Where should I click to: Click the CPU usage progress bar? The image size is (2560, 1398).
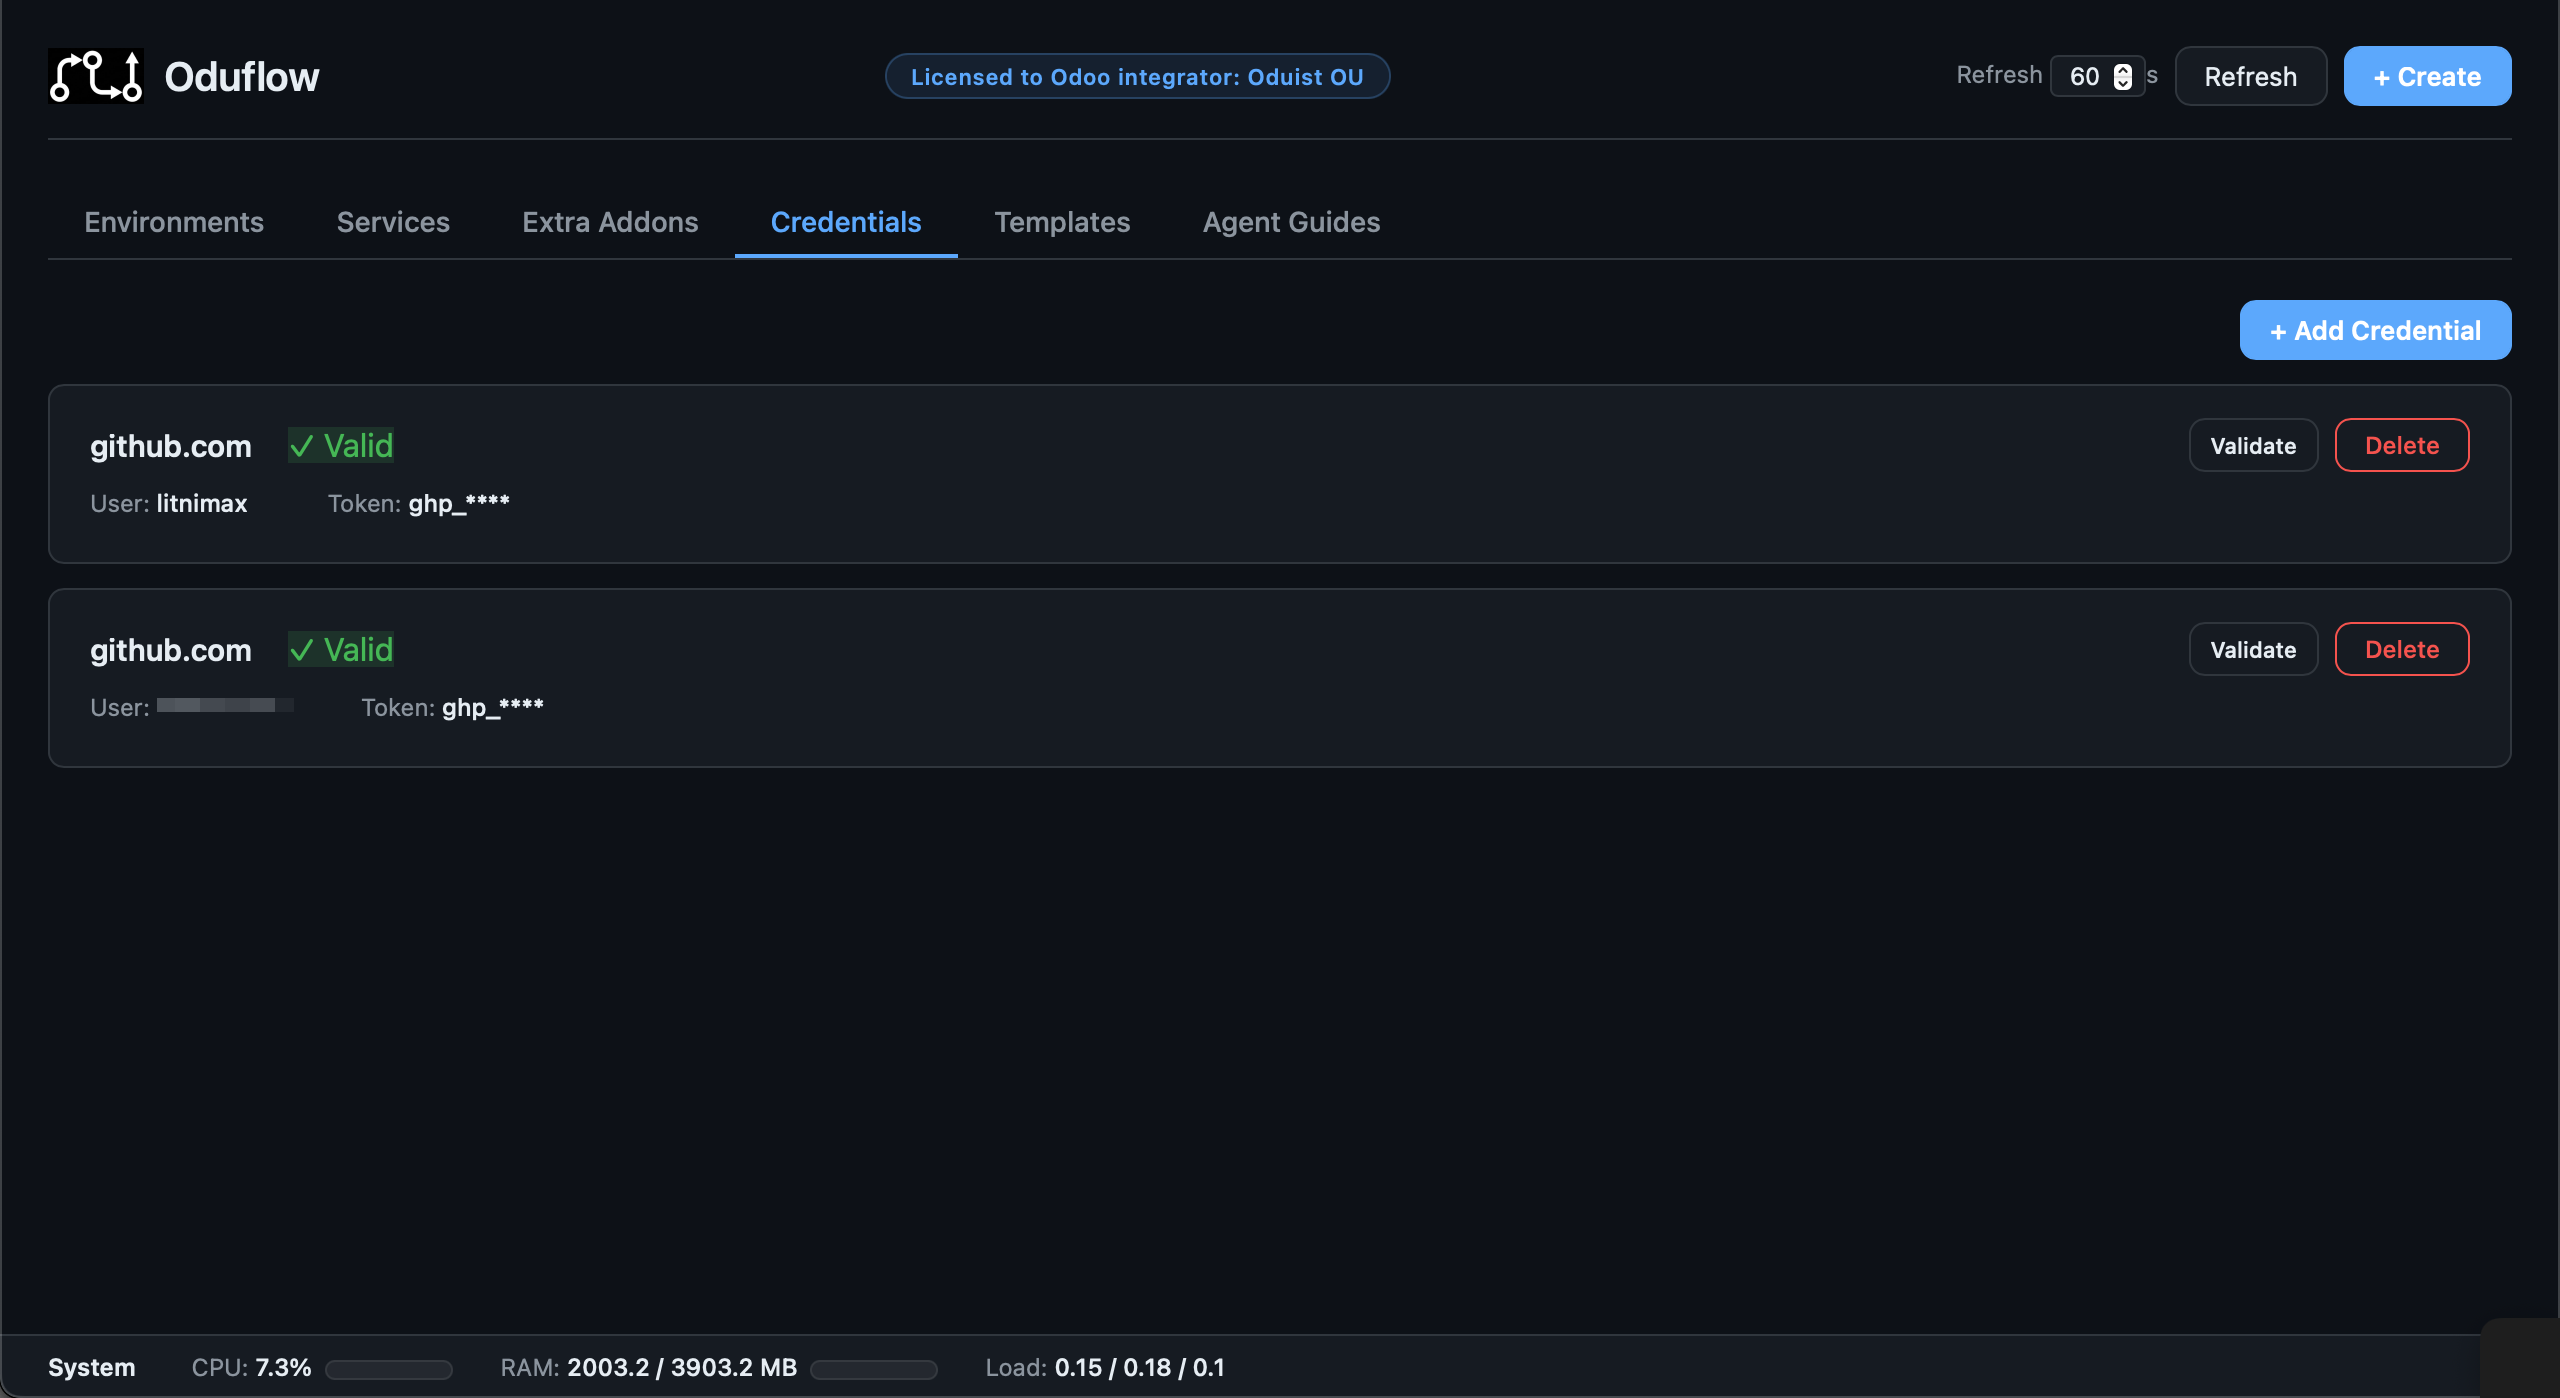coord(389,1369)
